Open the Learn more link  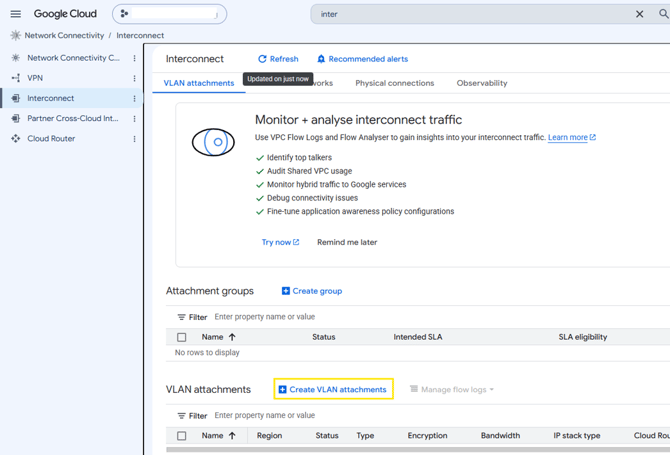[x=572, y=137]
